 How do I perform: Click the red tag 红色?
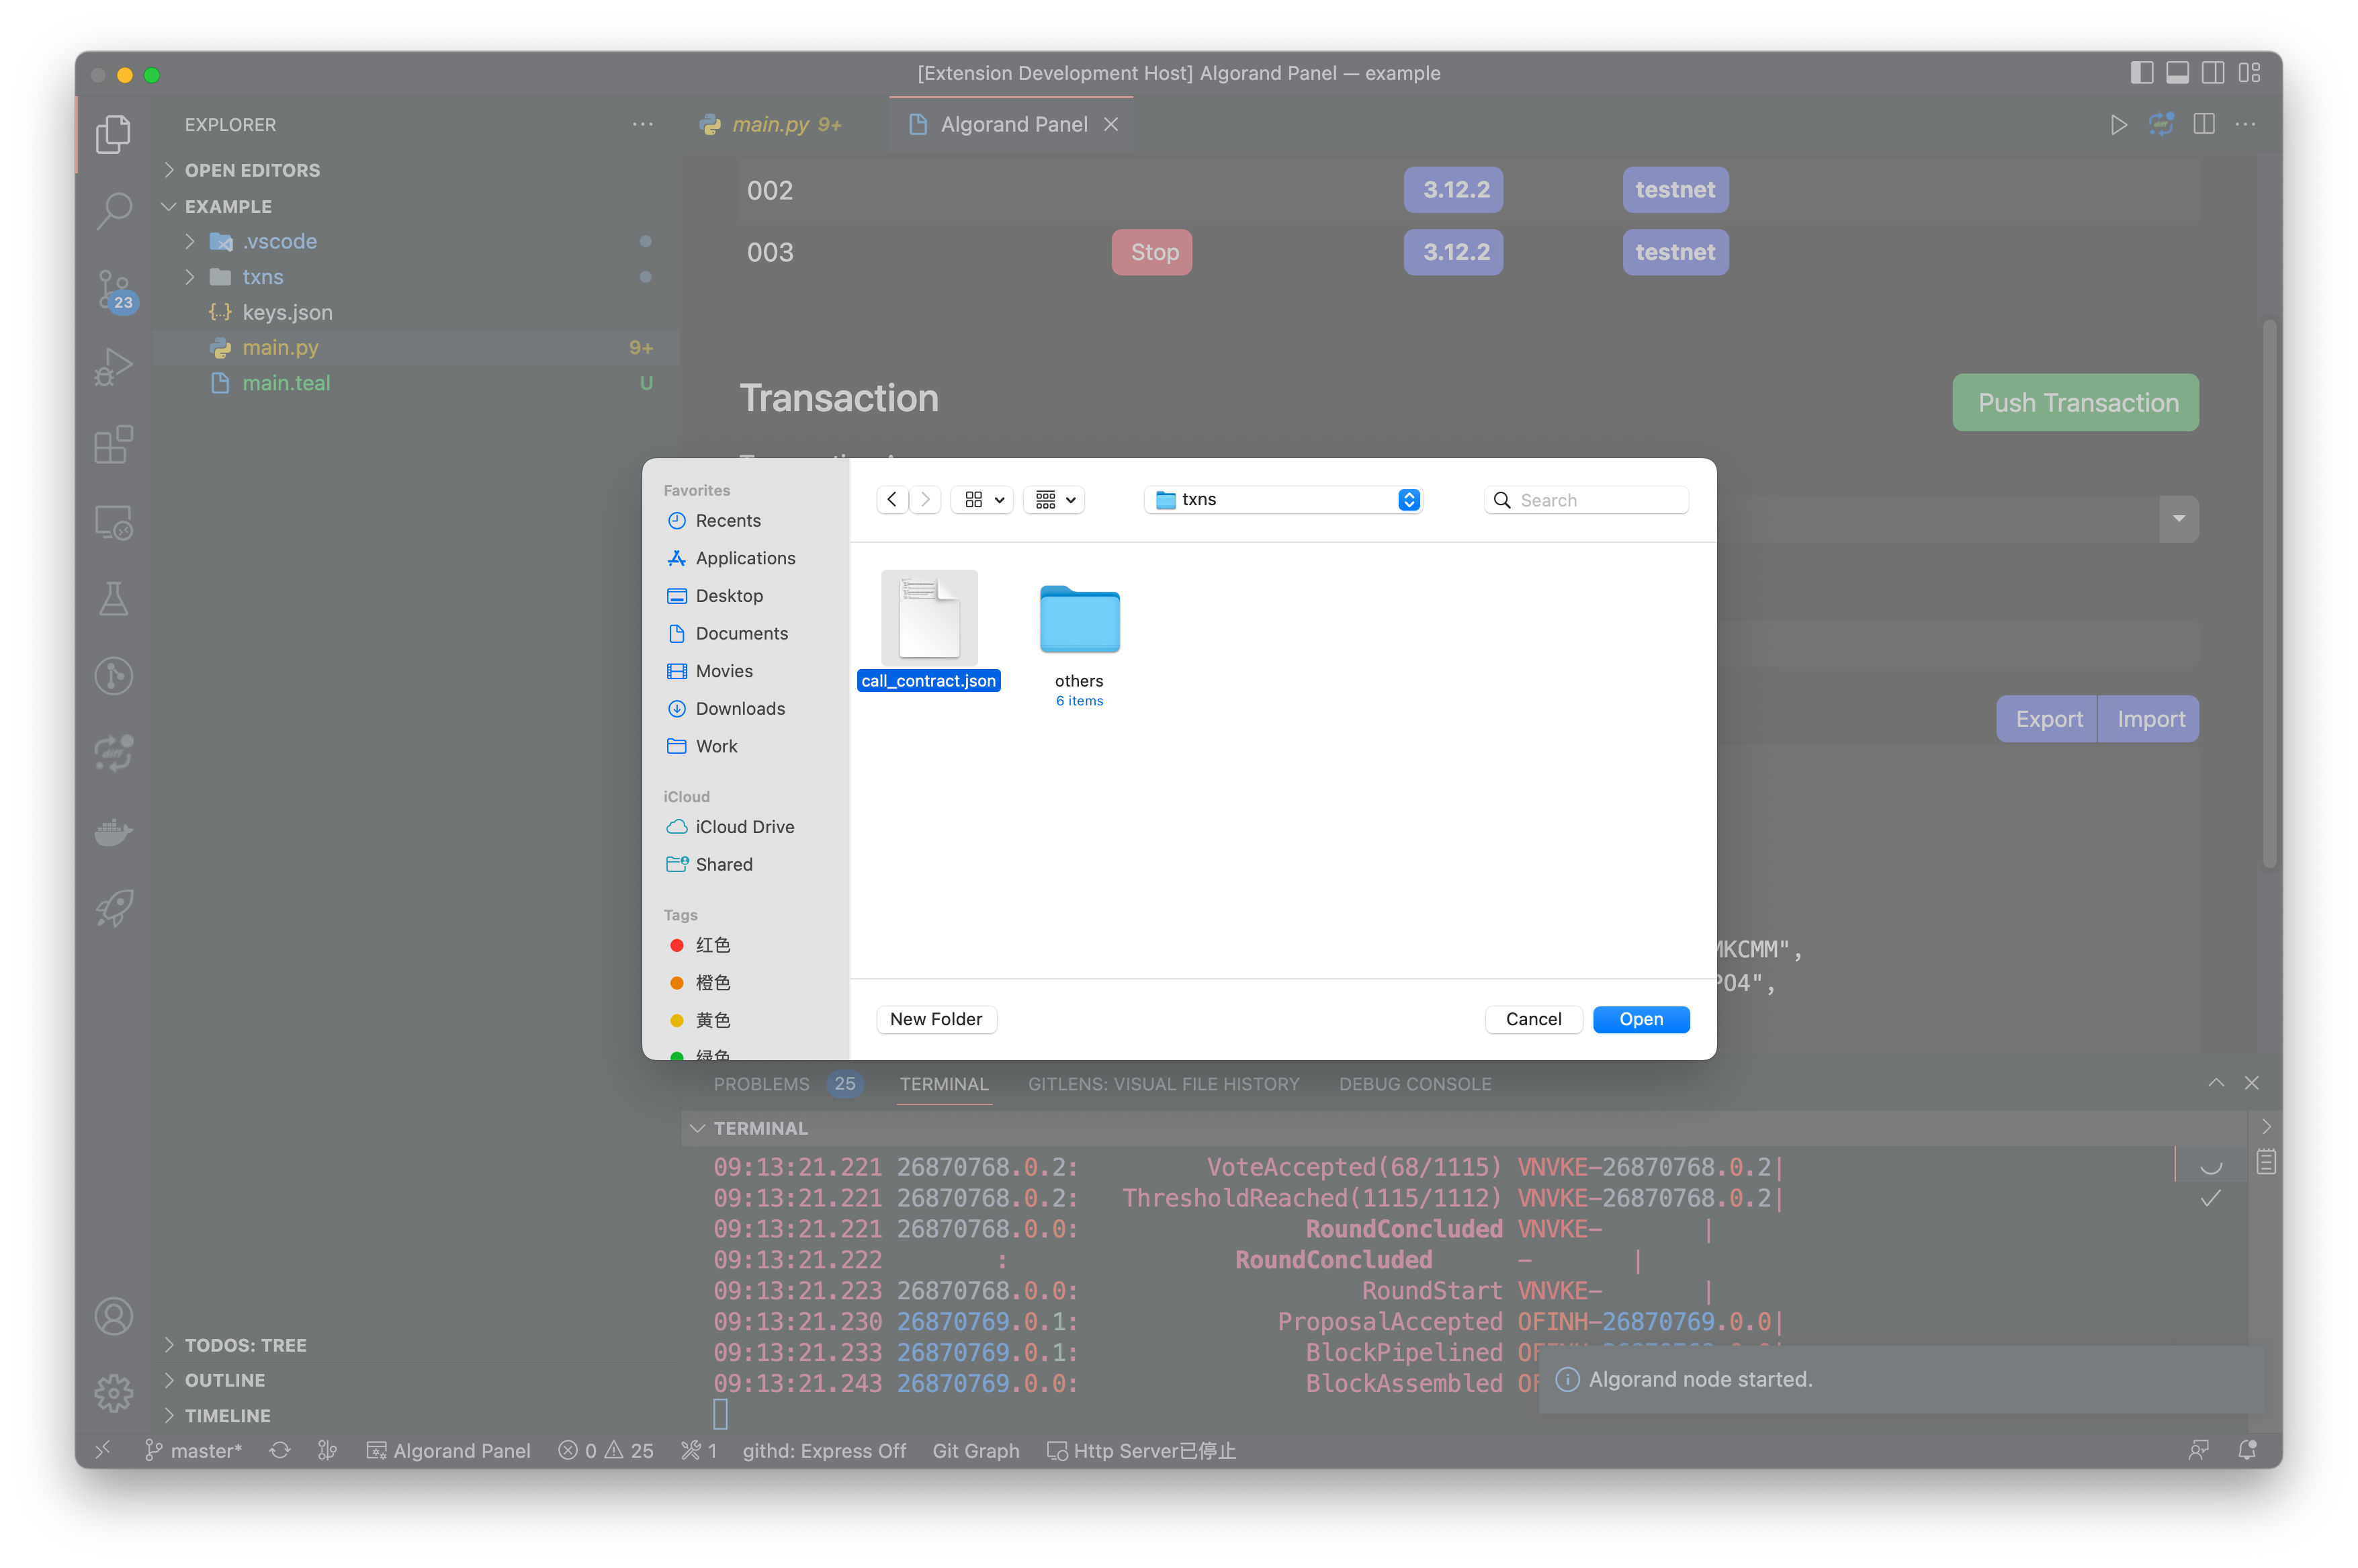coord(712,945)
